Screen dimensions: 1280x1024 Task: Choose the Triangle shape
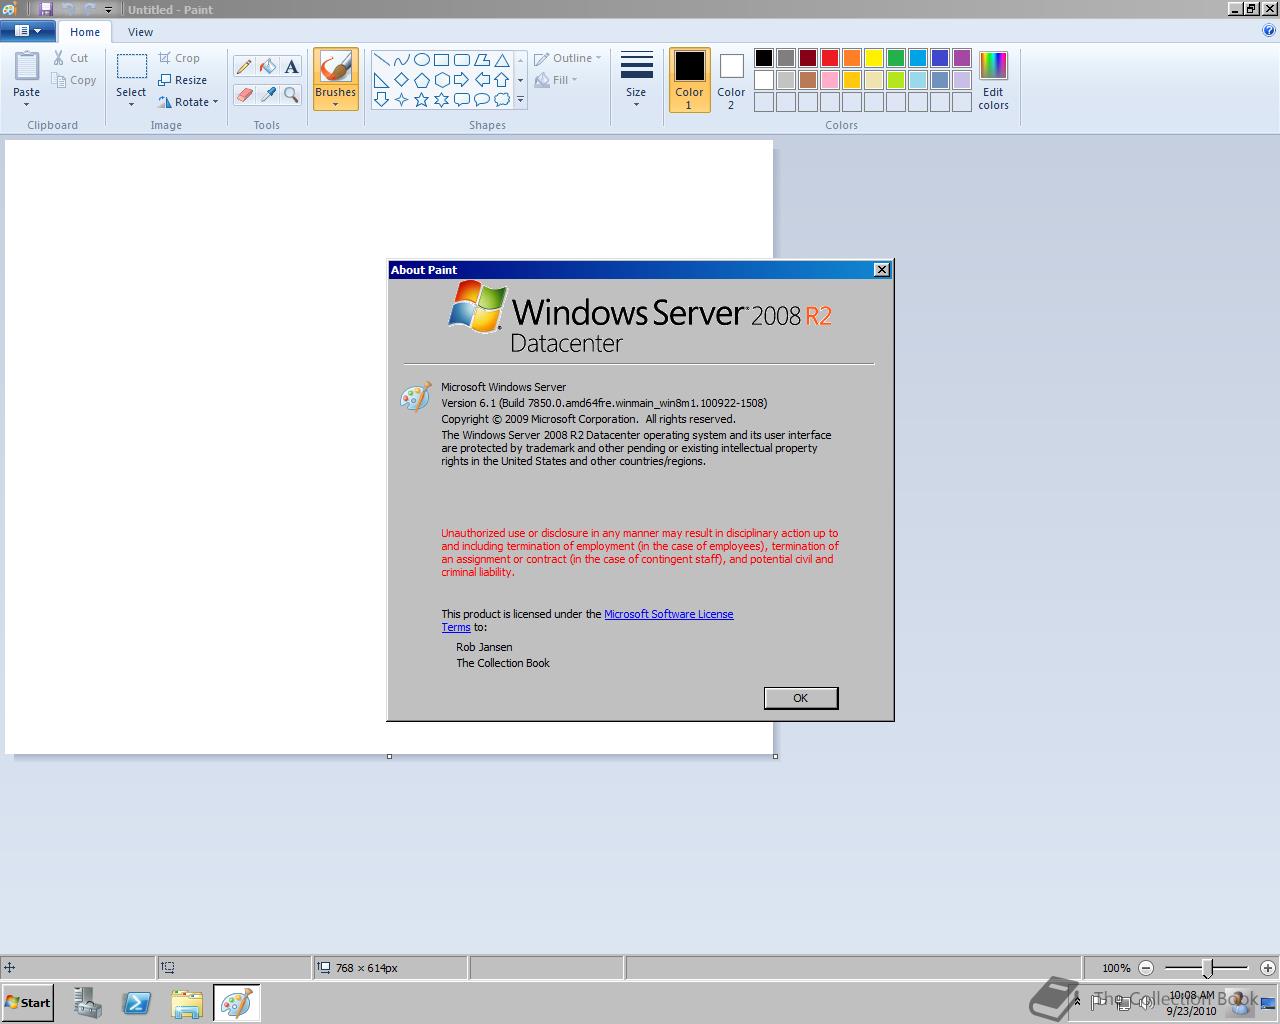[x=501, y=60]
